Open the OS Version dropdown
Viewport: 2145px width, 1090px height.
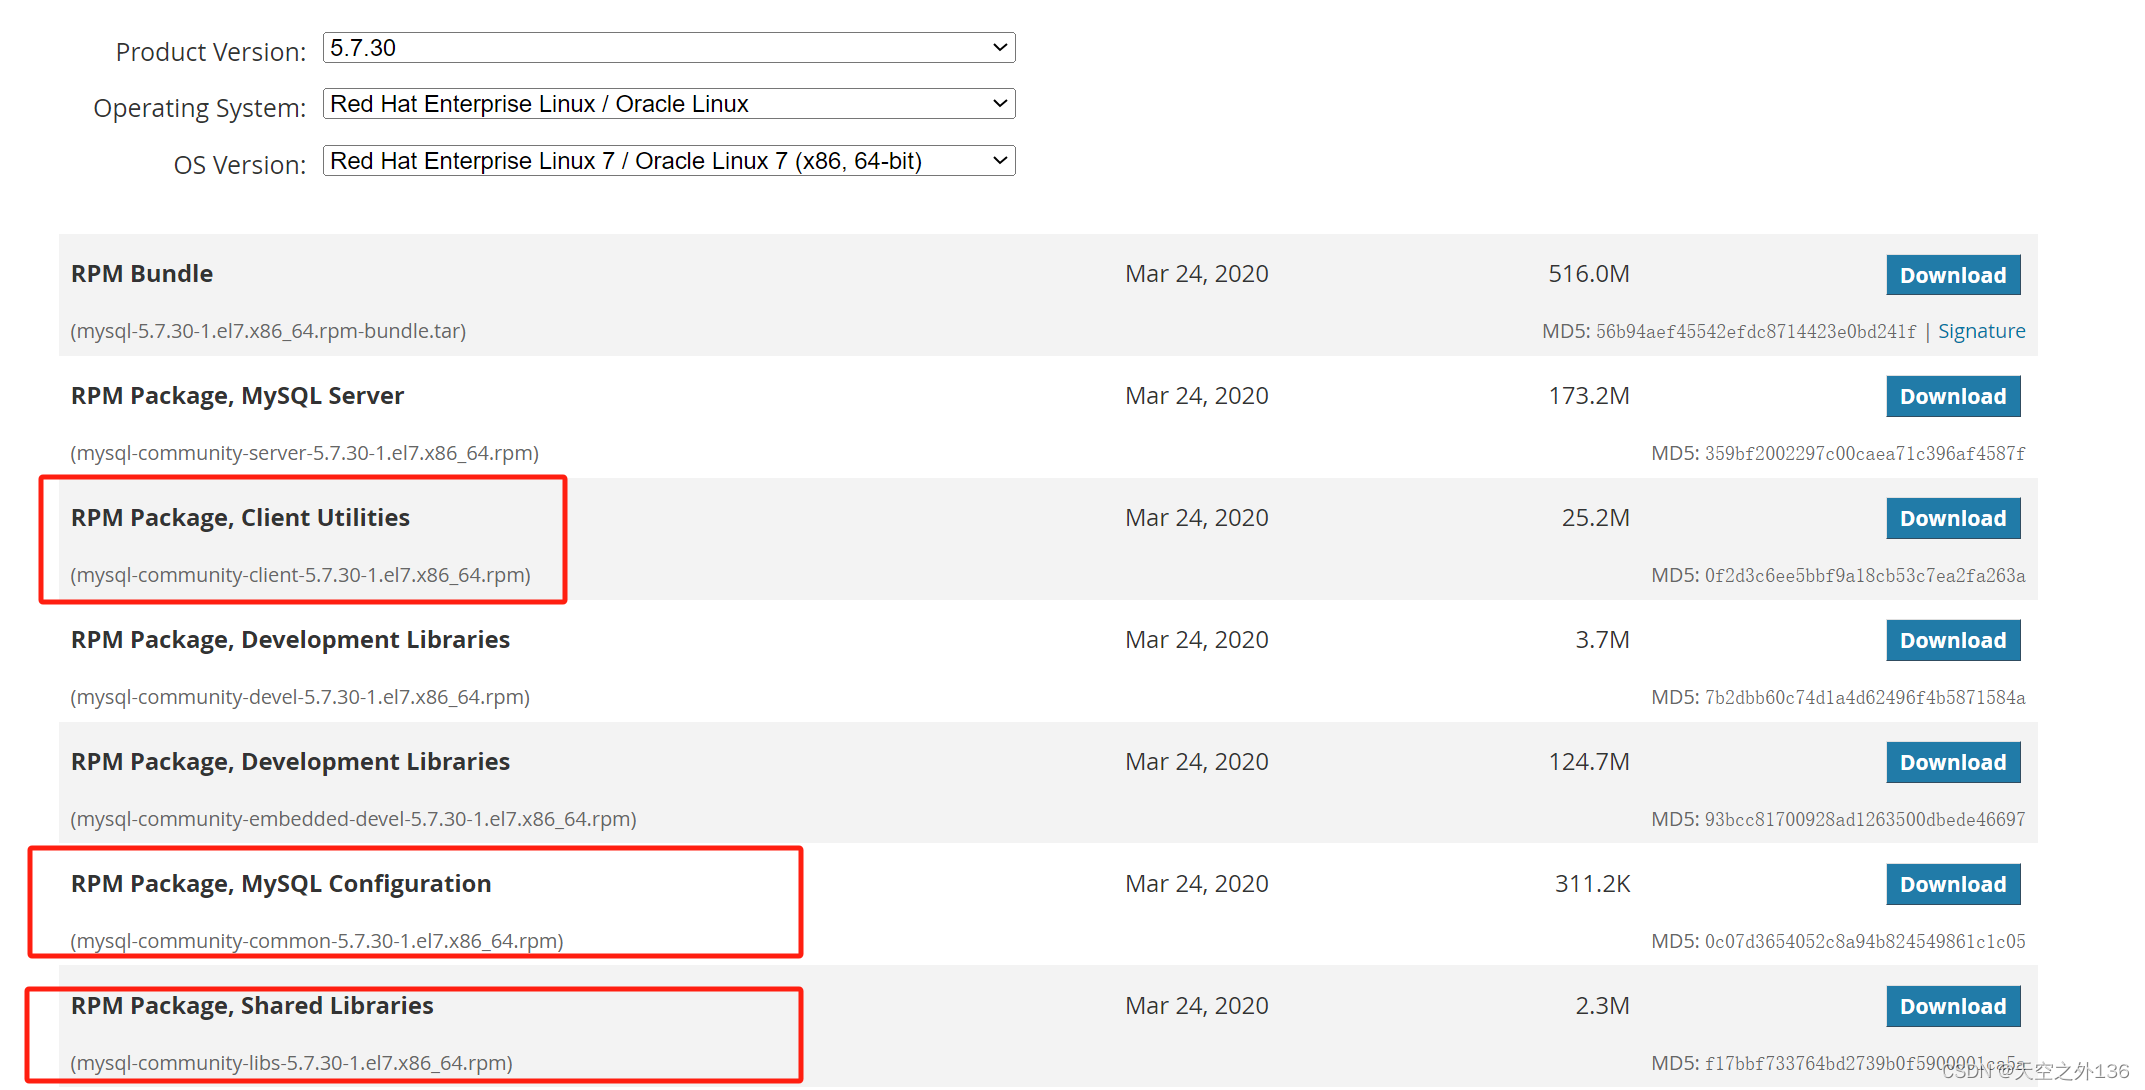[668, 161]
